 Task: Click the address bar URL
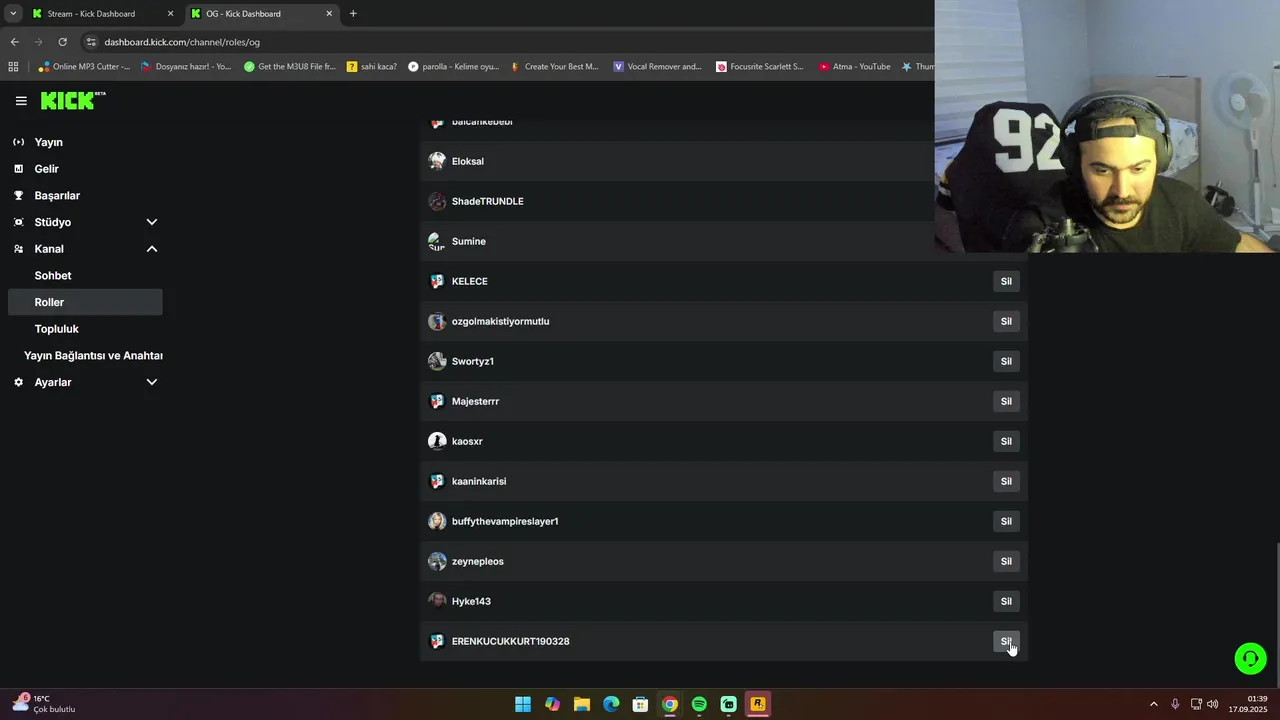[x=182, y=42]
